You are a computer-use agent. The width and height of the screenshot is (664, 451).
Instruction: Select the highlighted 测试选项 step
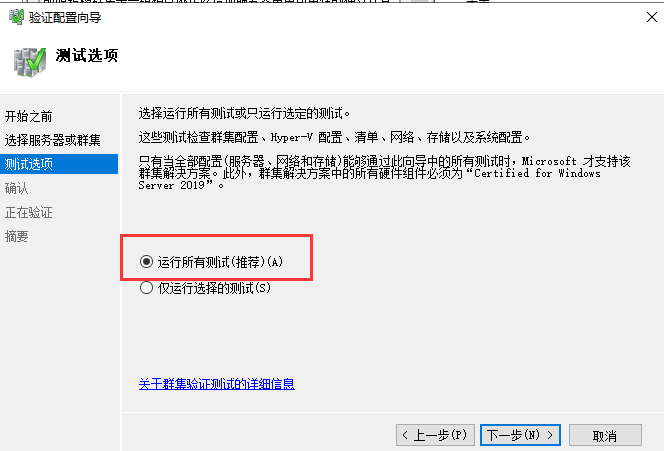59,164
